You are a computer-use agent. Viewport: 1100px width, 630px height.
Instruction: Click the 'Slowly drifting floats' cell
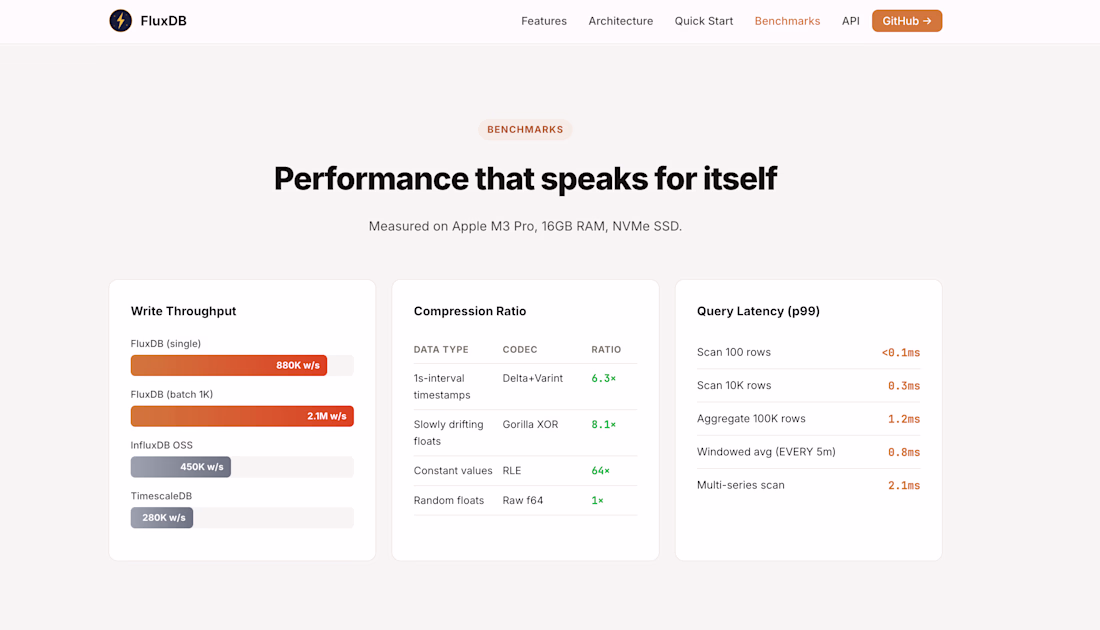pos(448,433)
